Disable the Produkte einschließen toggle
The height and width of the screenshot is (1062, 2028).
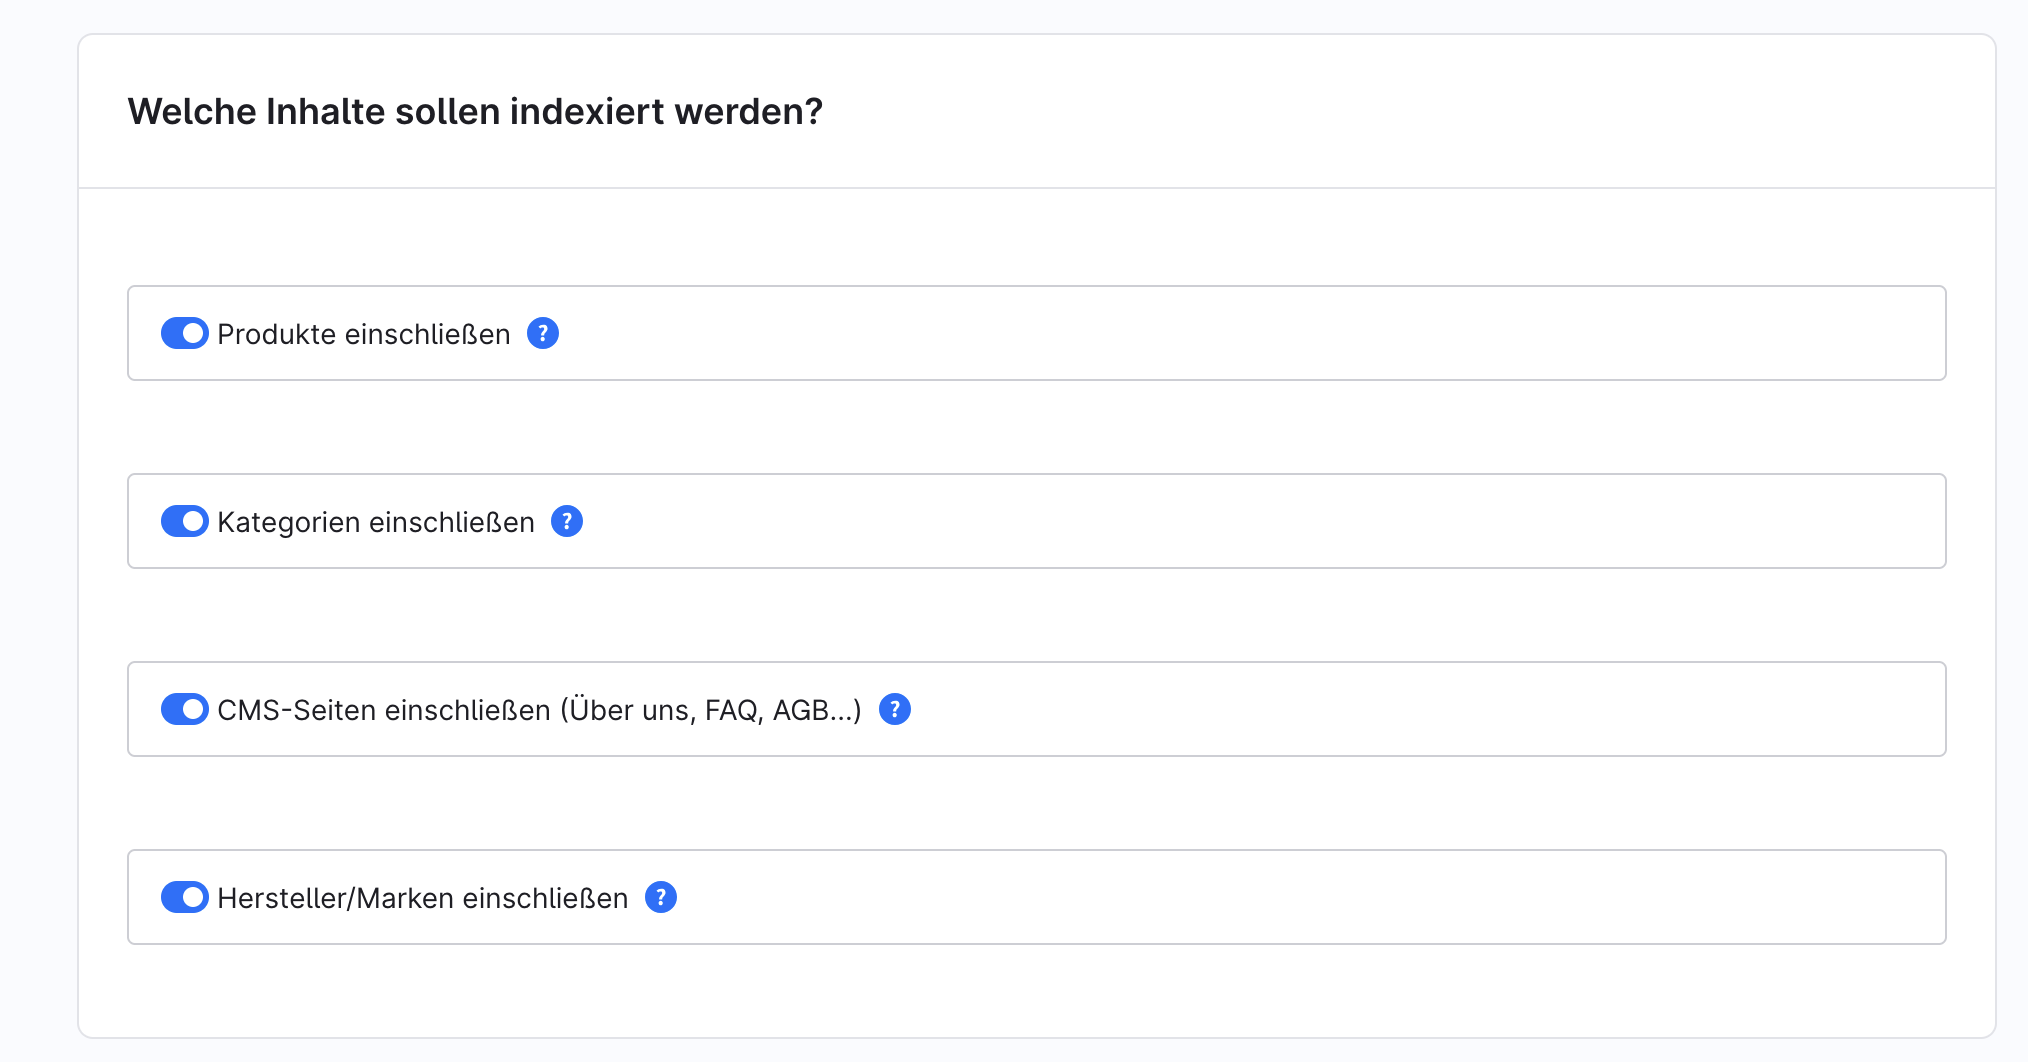[x=185, y=333]
